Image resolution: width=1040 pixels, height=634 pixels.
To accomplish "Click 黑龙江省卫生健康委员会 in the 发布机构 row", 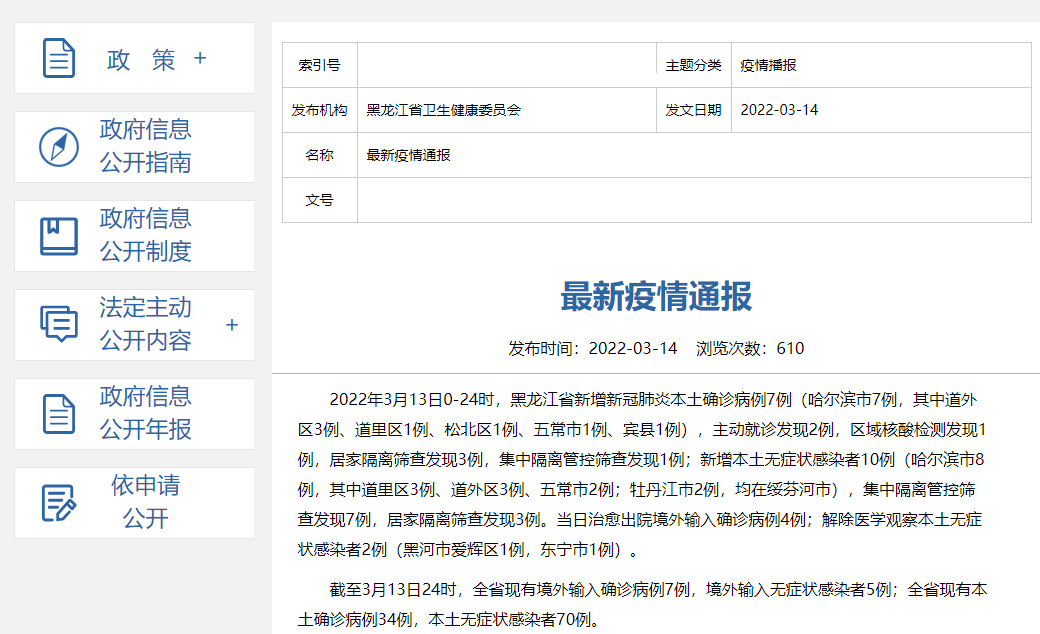I will (x=443, y=110).
